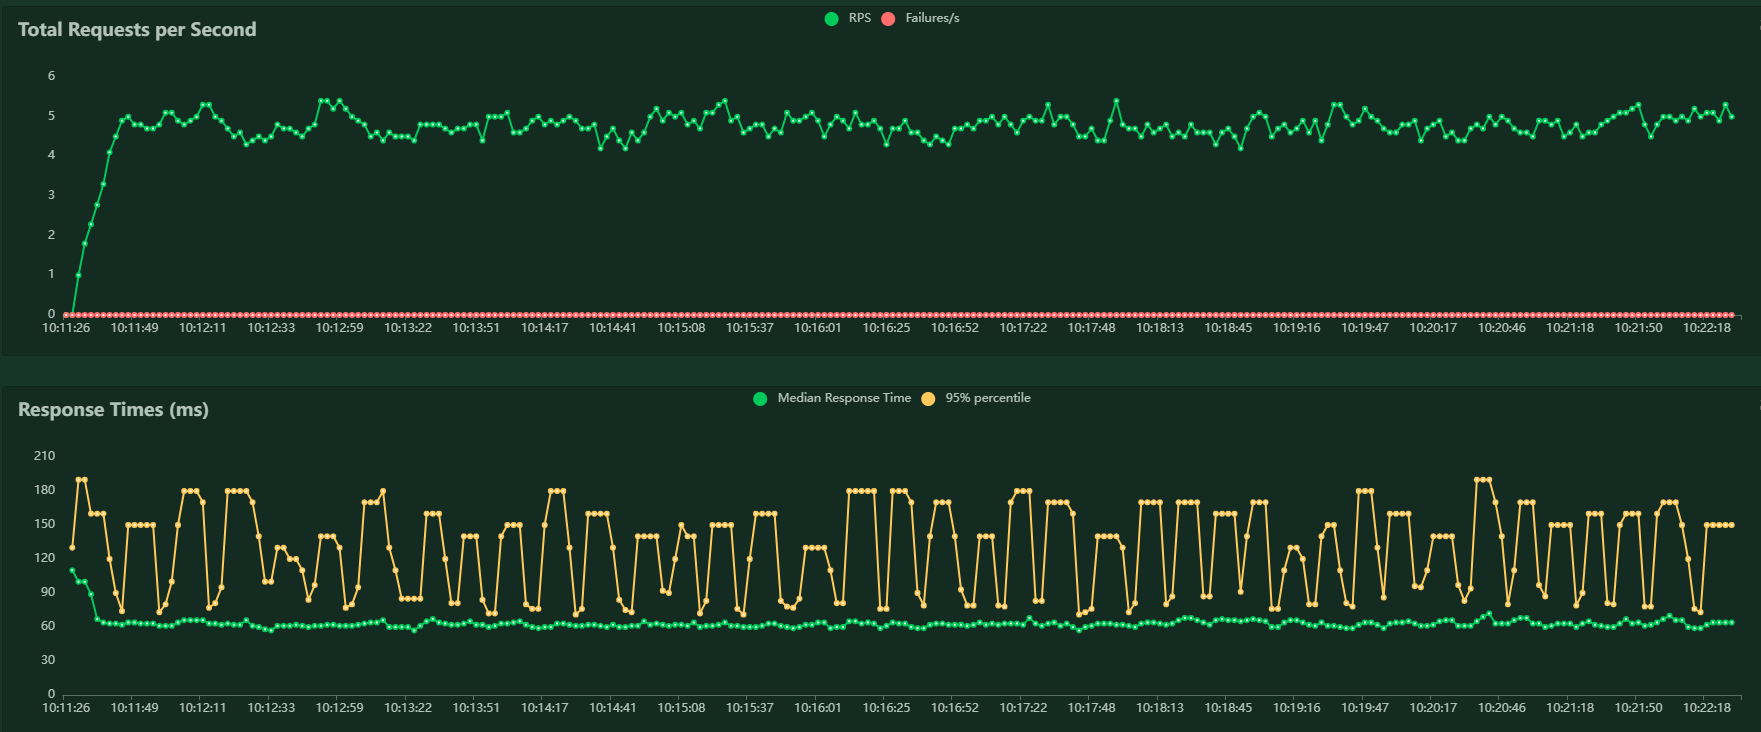Click the 10:14:41 tick on the requests chart

pos(613,328)
